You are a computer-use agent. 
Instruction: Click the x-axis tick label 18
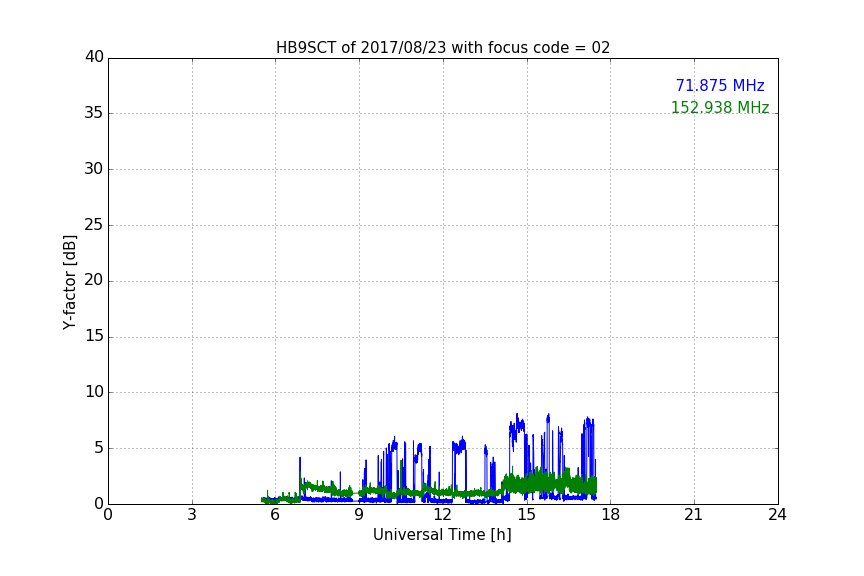tap(611, 515)
